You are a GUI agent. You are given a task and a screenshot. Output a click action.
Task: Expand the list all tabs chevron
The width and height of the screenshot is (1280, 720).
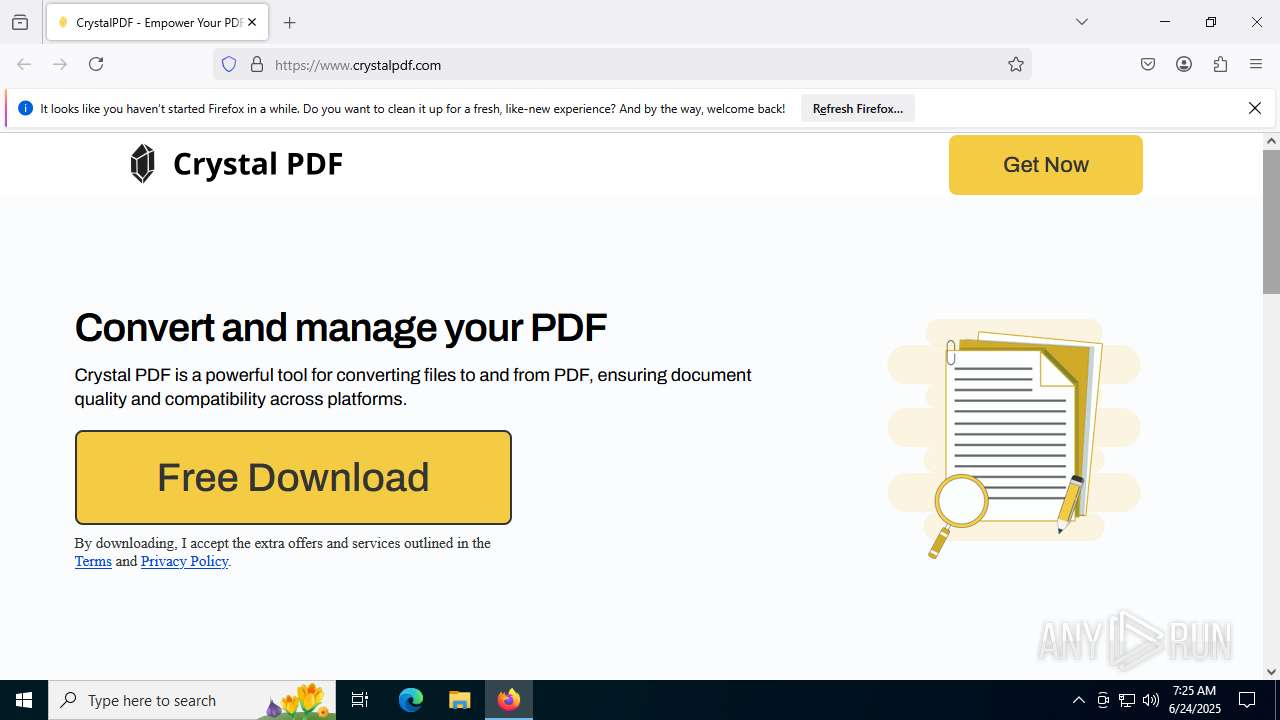pos(1081,22)
